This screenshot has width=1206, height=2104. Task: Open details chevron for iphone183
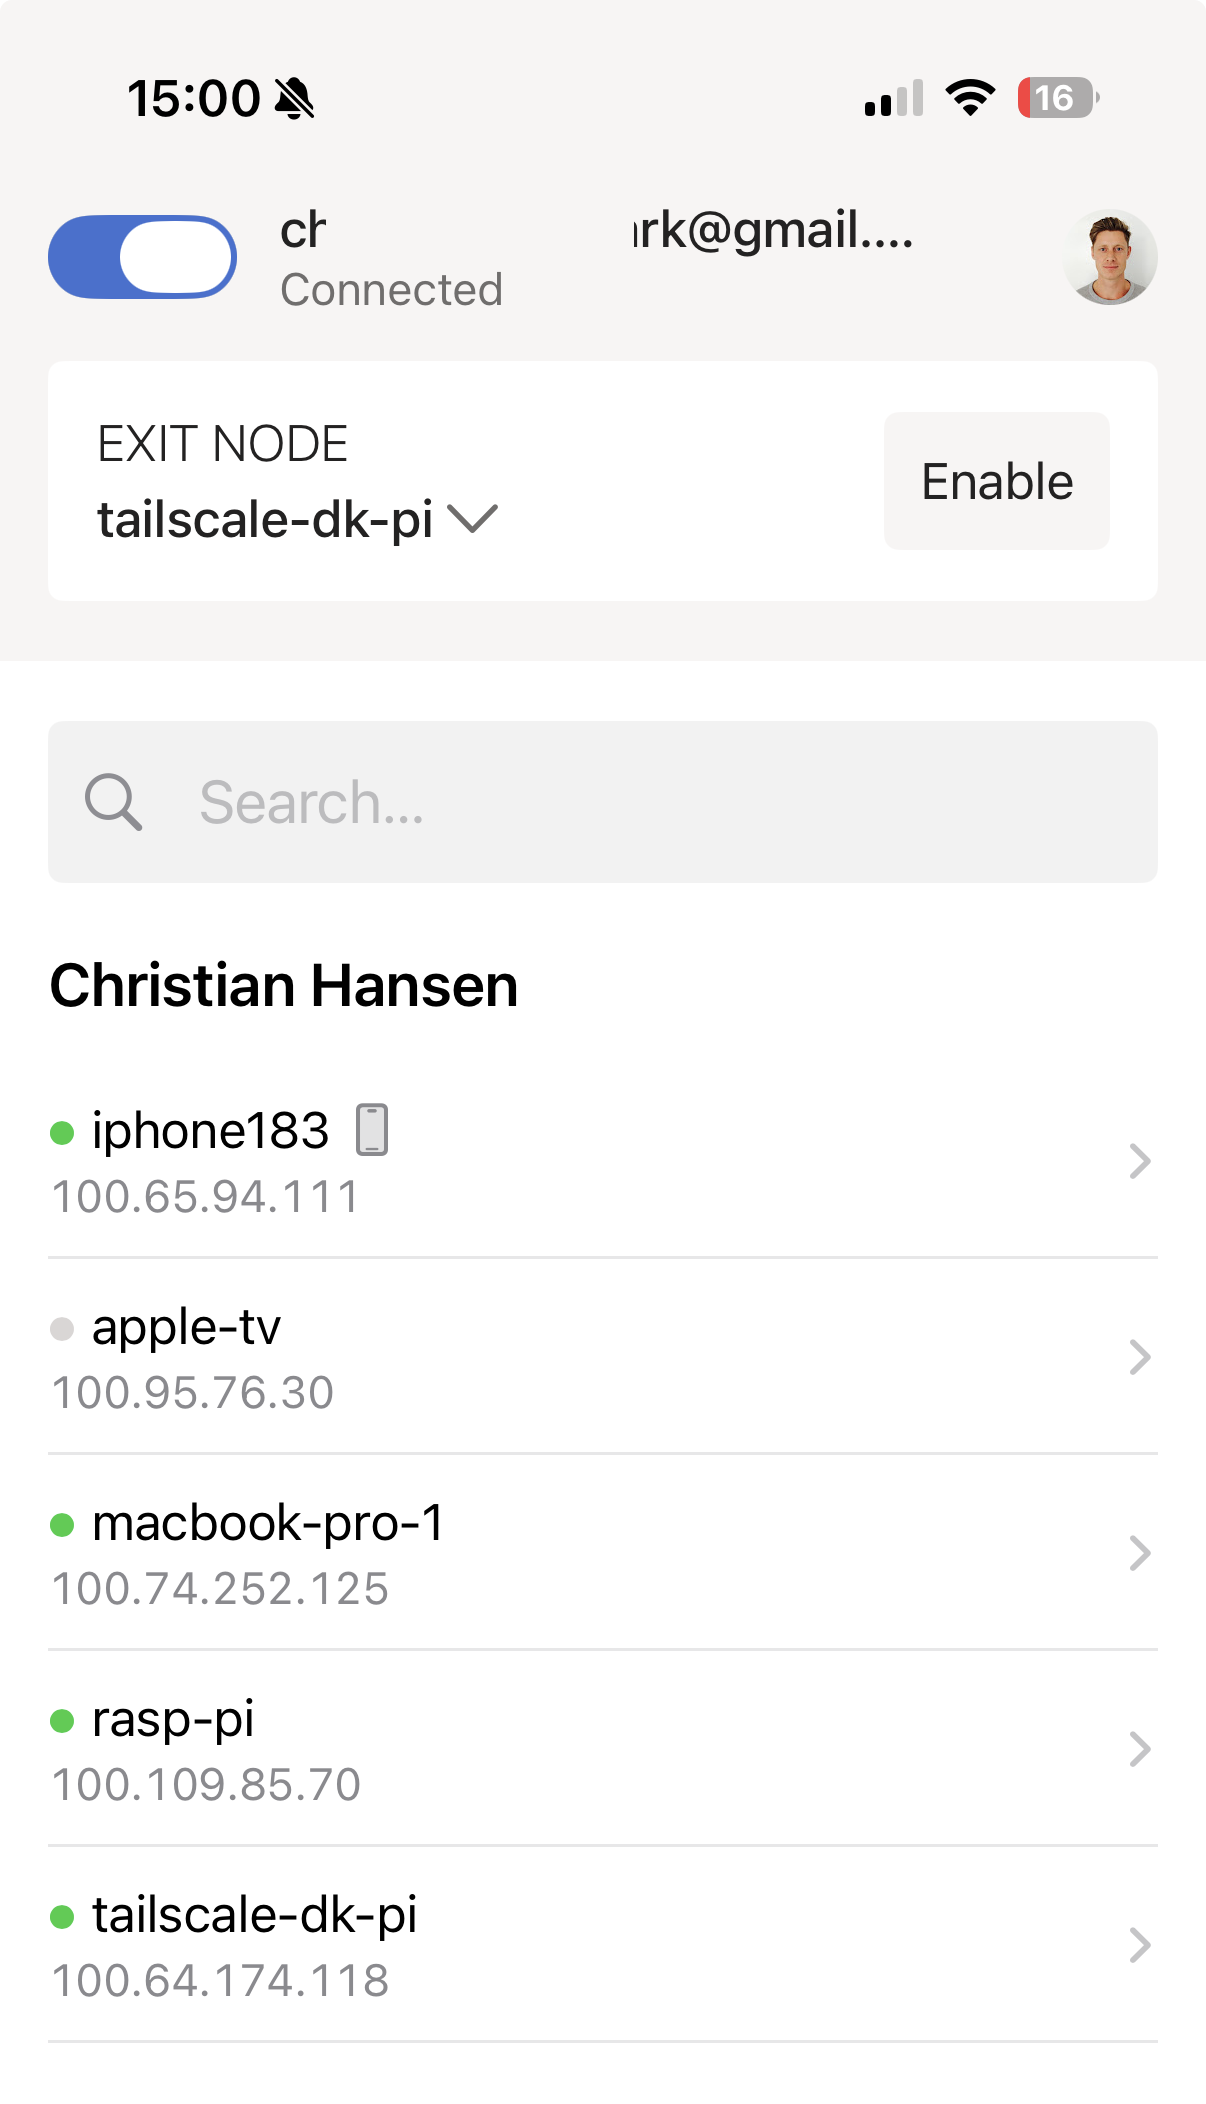tap(1139, 1161)
